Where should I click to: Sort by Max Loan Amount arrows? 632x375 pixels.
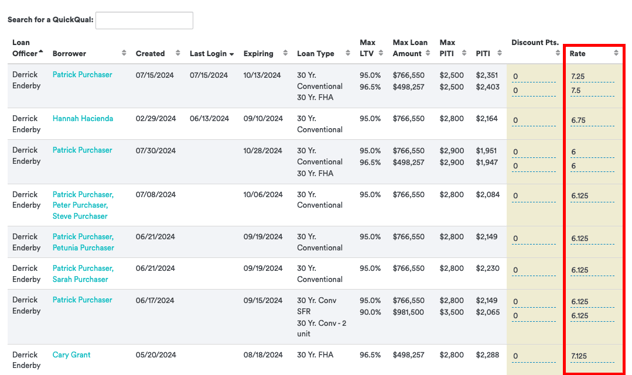coord(428,53)
